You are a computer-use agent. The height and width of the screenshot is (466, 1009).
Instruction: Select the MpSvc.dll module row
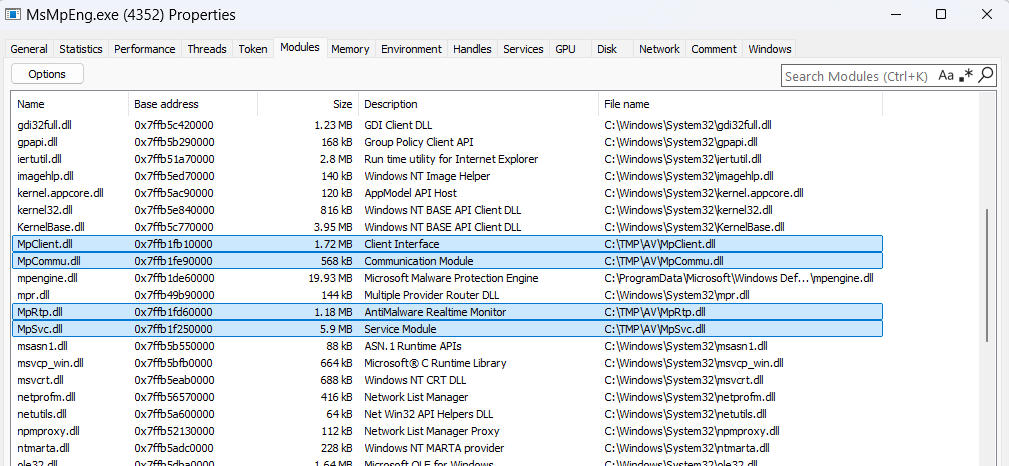(447, 330)
